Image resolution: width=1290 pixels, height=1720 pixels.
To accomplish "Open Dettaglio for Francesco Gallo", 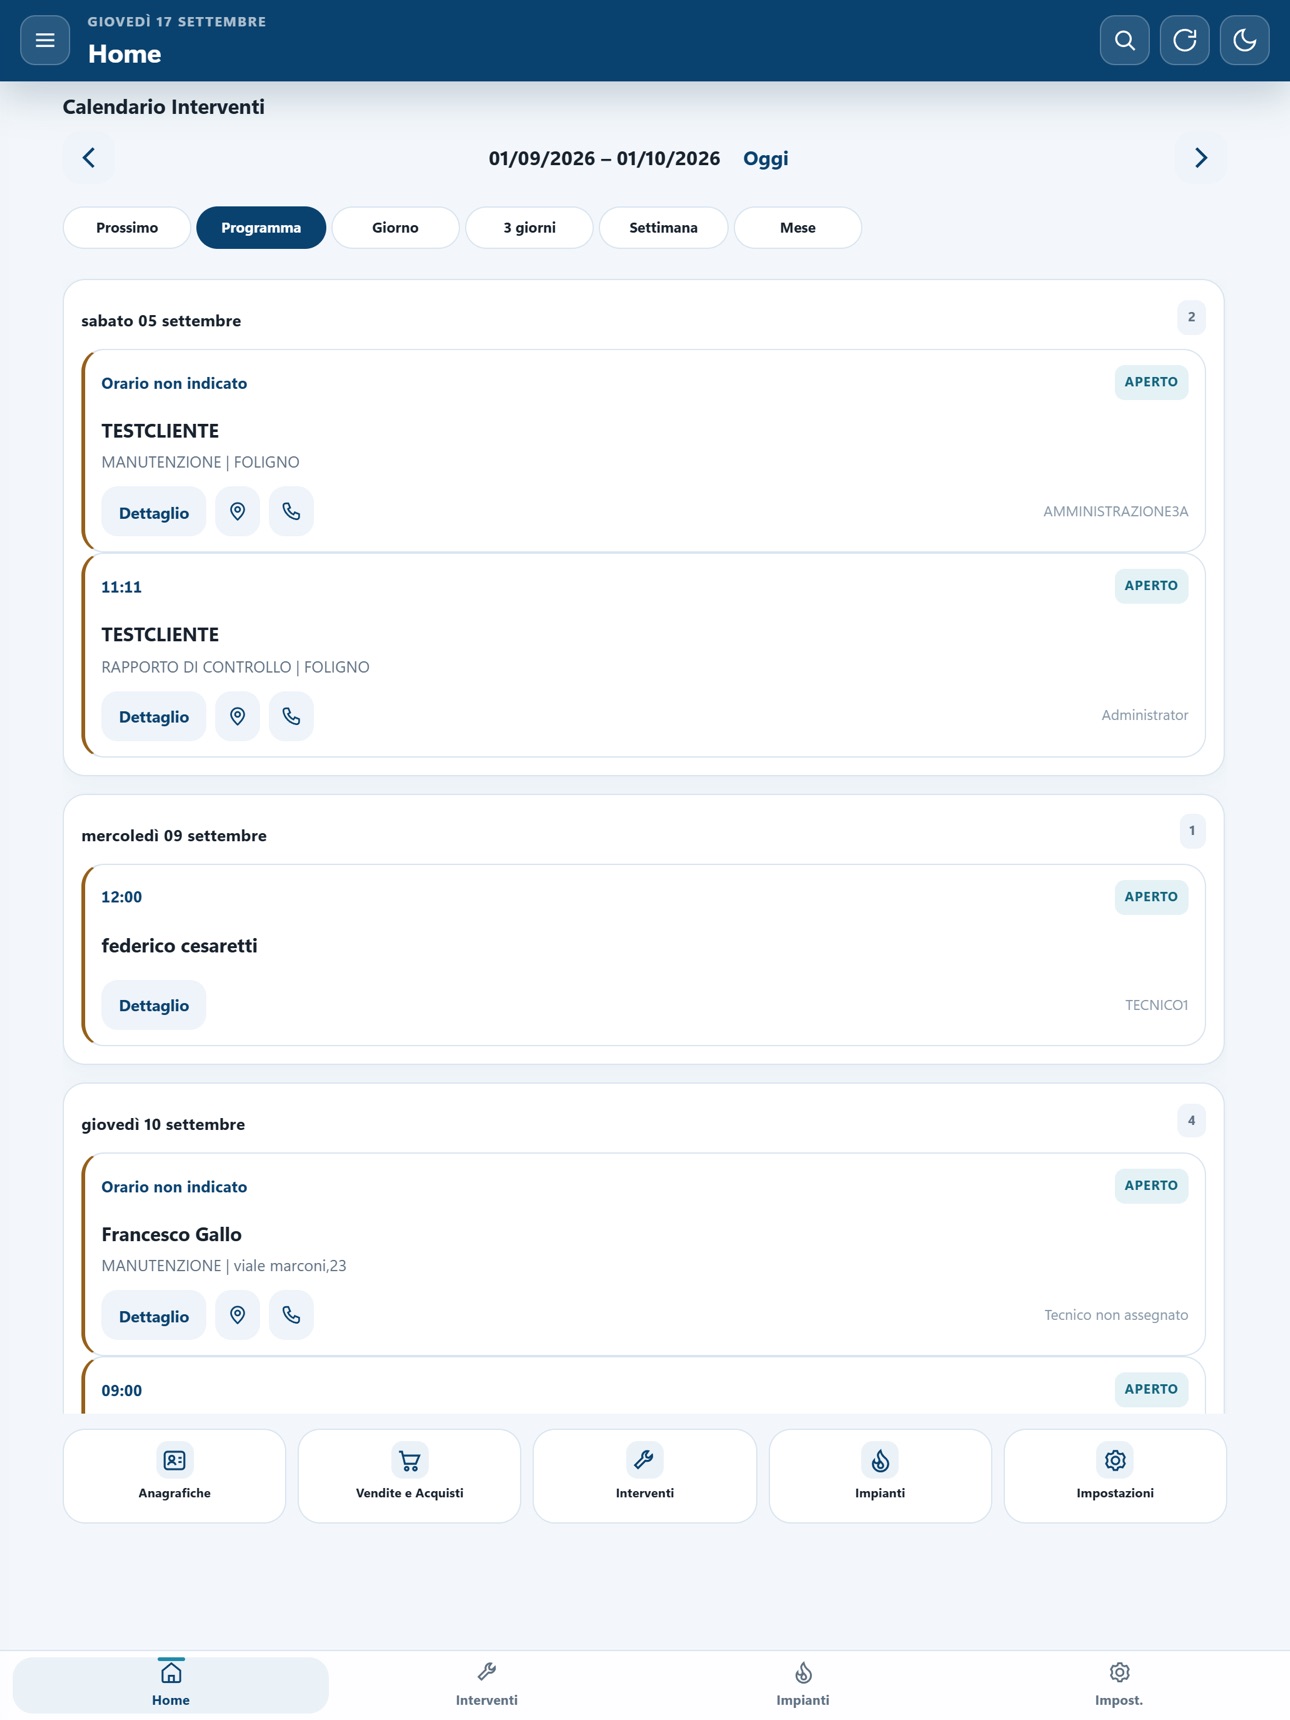I will click(154, 1316).
